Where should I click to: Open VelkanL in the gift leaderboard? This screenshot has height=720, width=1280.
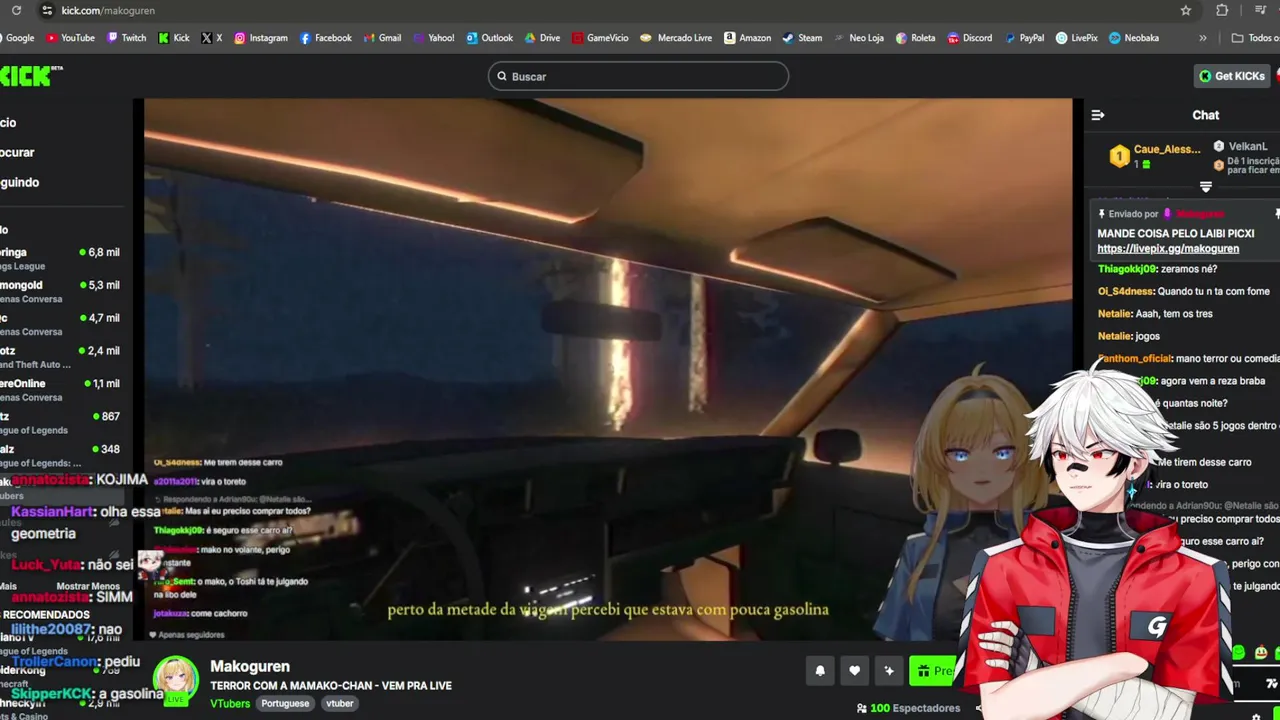(x=1248, y=146)
